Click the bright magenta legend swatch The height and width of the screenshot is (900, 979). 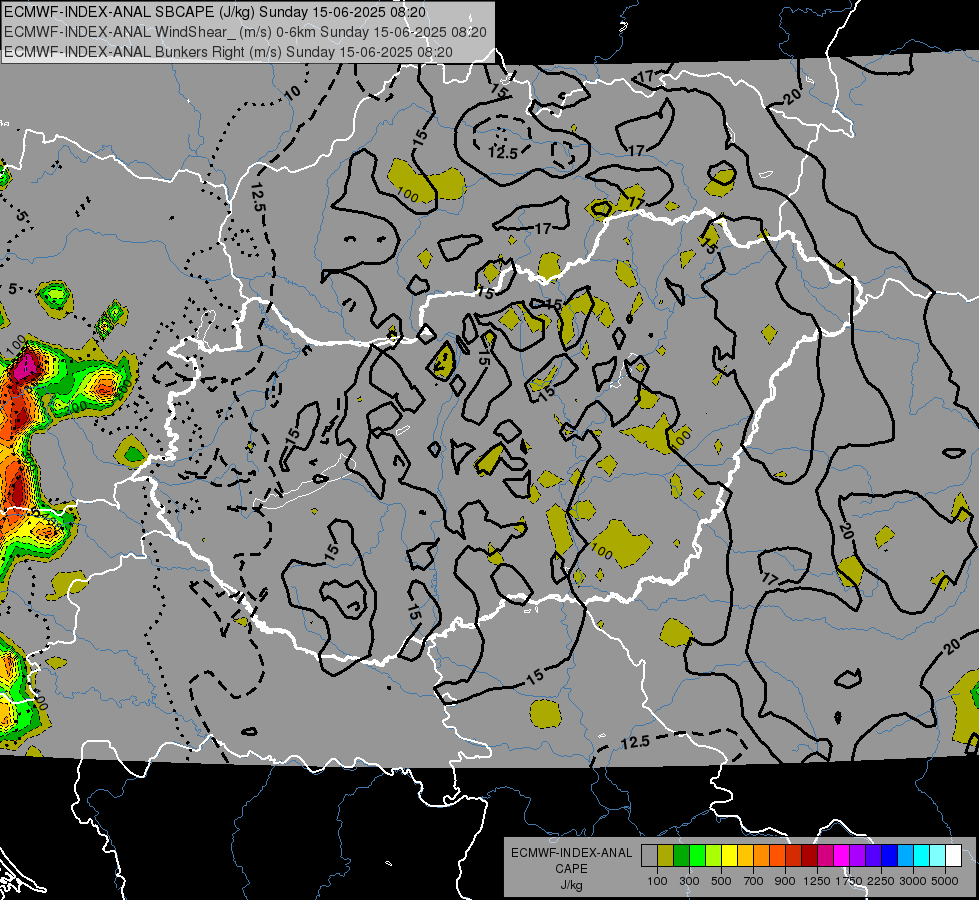[x=842, y=856]
